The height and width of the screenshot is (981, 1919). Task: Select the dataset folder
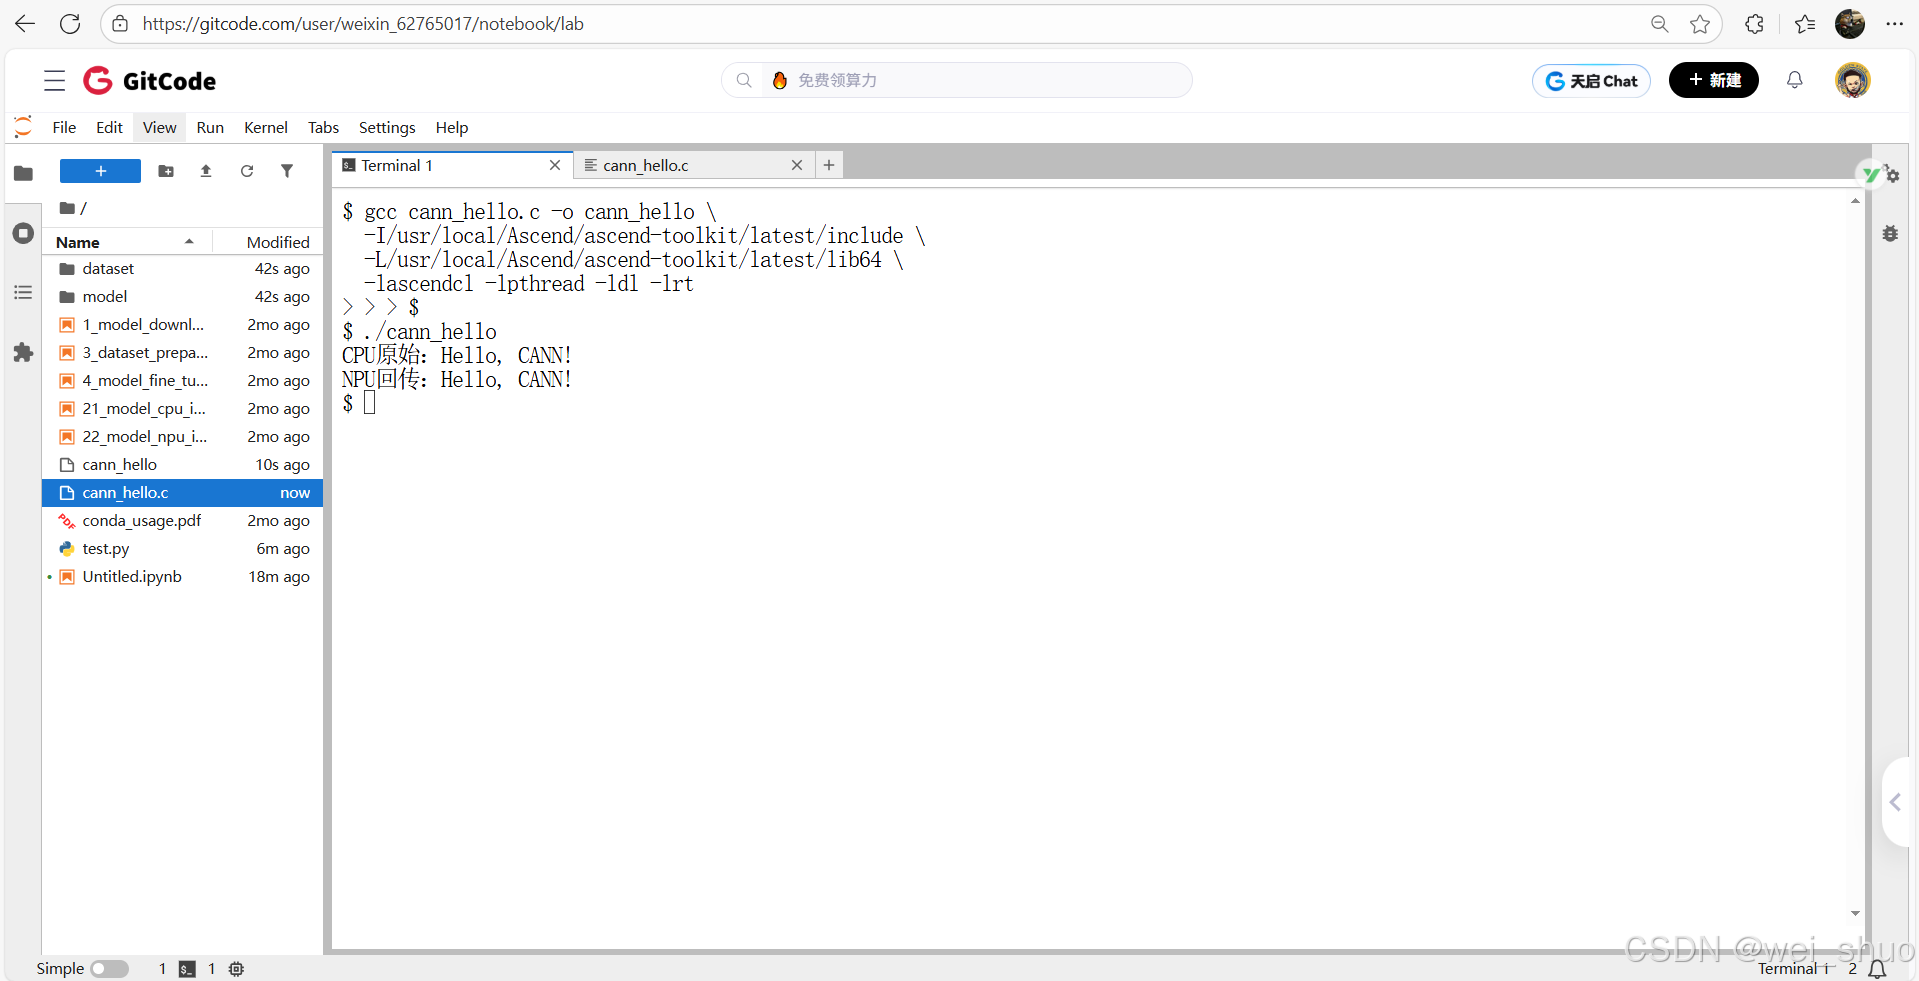(182, 269)
